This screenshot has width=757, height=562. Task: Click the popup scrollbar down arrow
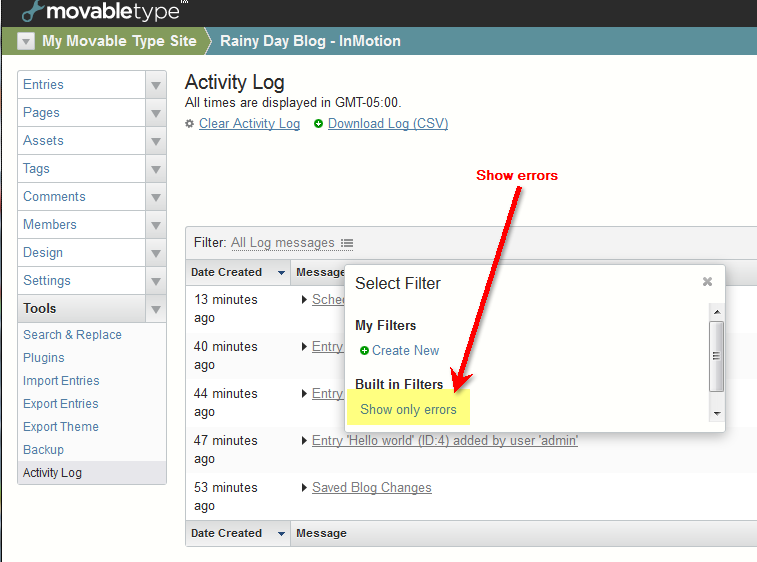coord(717,413)
